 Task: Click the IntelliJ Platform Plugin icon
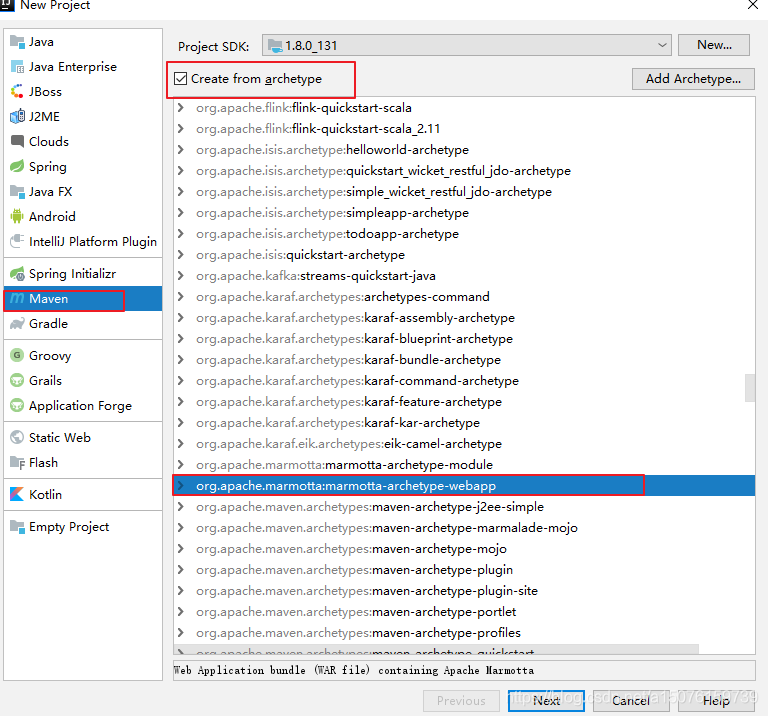coord(17,241)
